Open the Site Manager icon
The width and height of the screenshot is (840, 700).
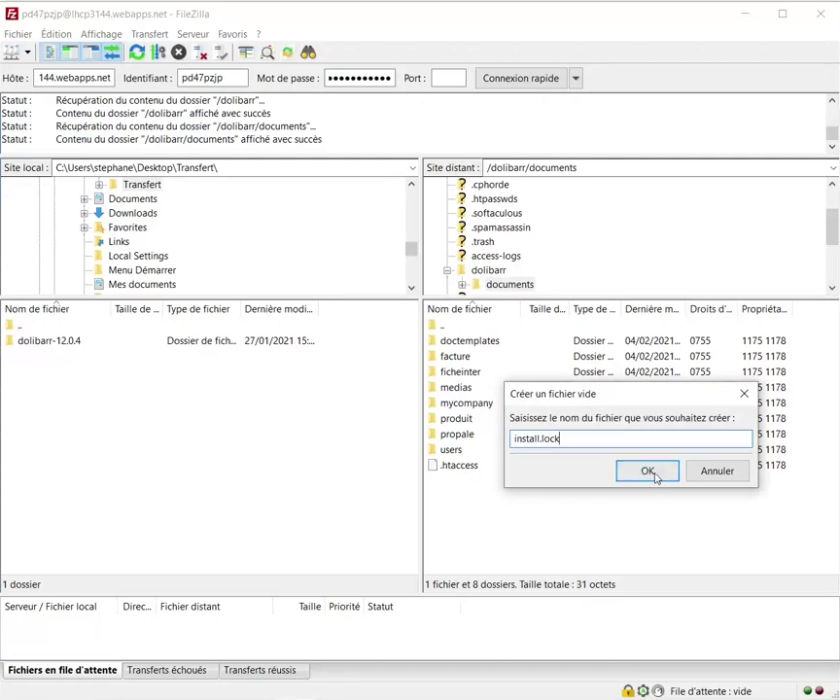(13, 53)
